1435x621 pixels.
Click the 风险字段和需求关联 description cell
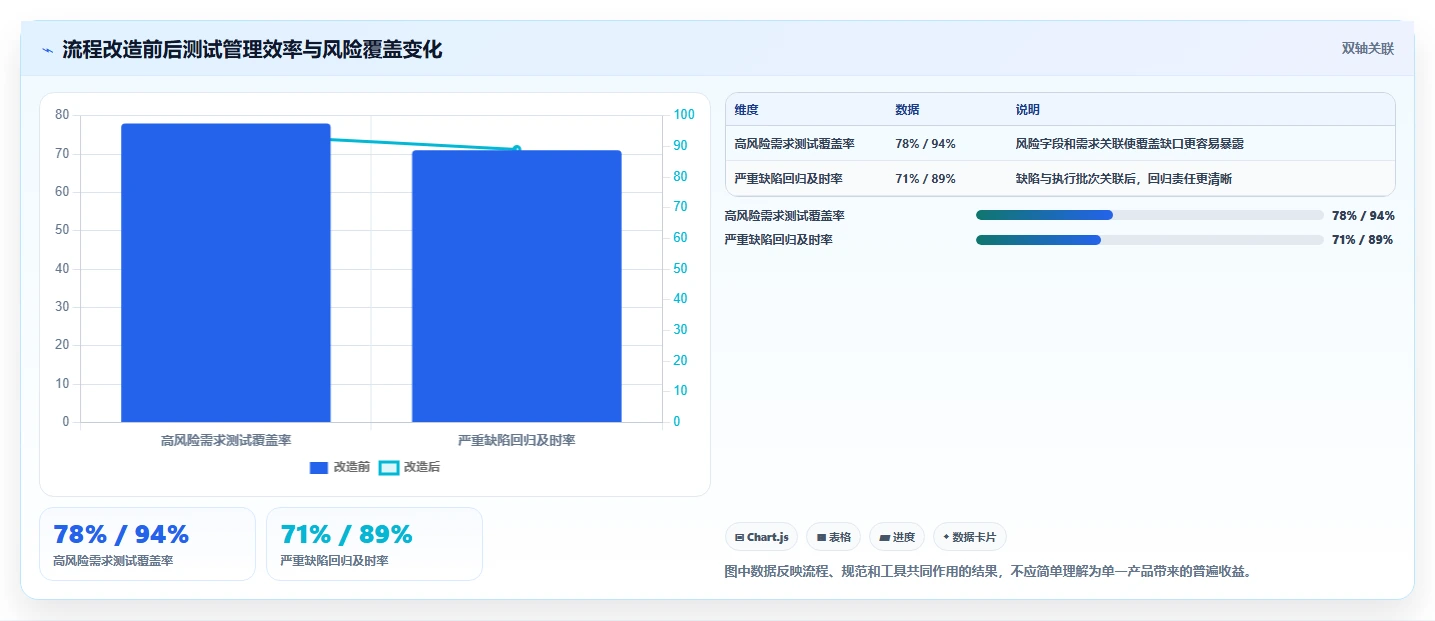(x=1129, y=144)
